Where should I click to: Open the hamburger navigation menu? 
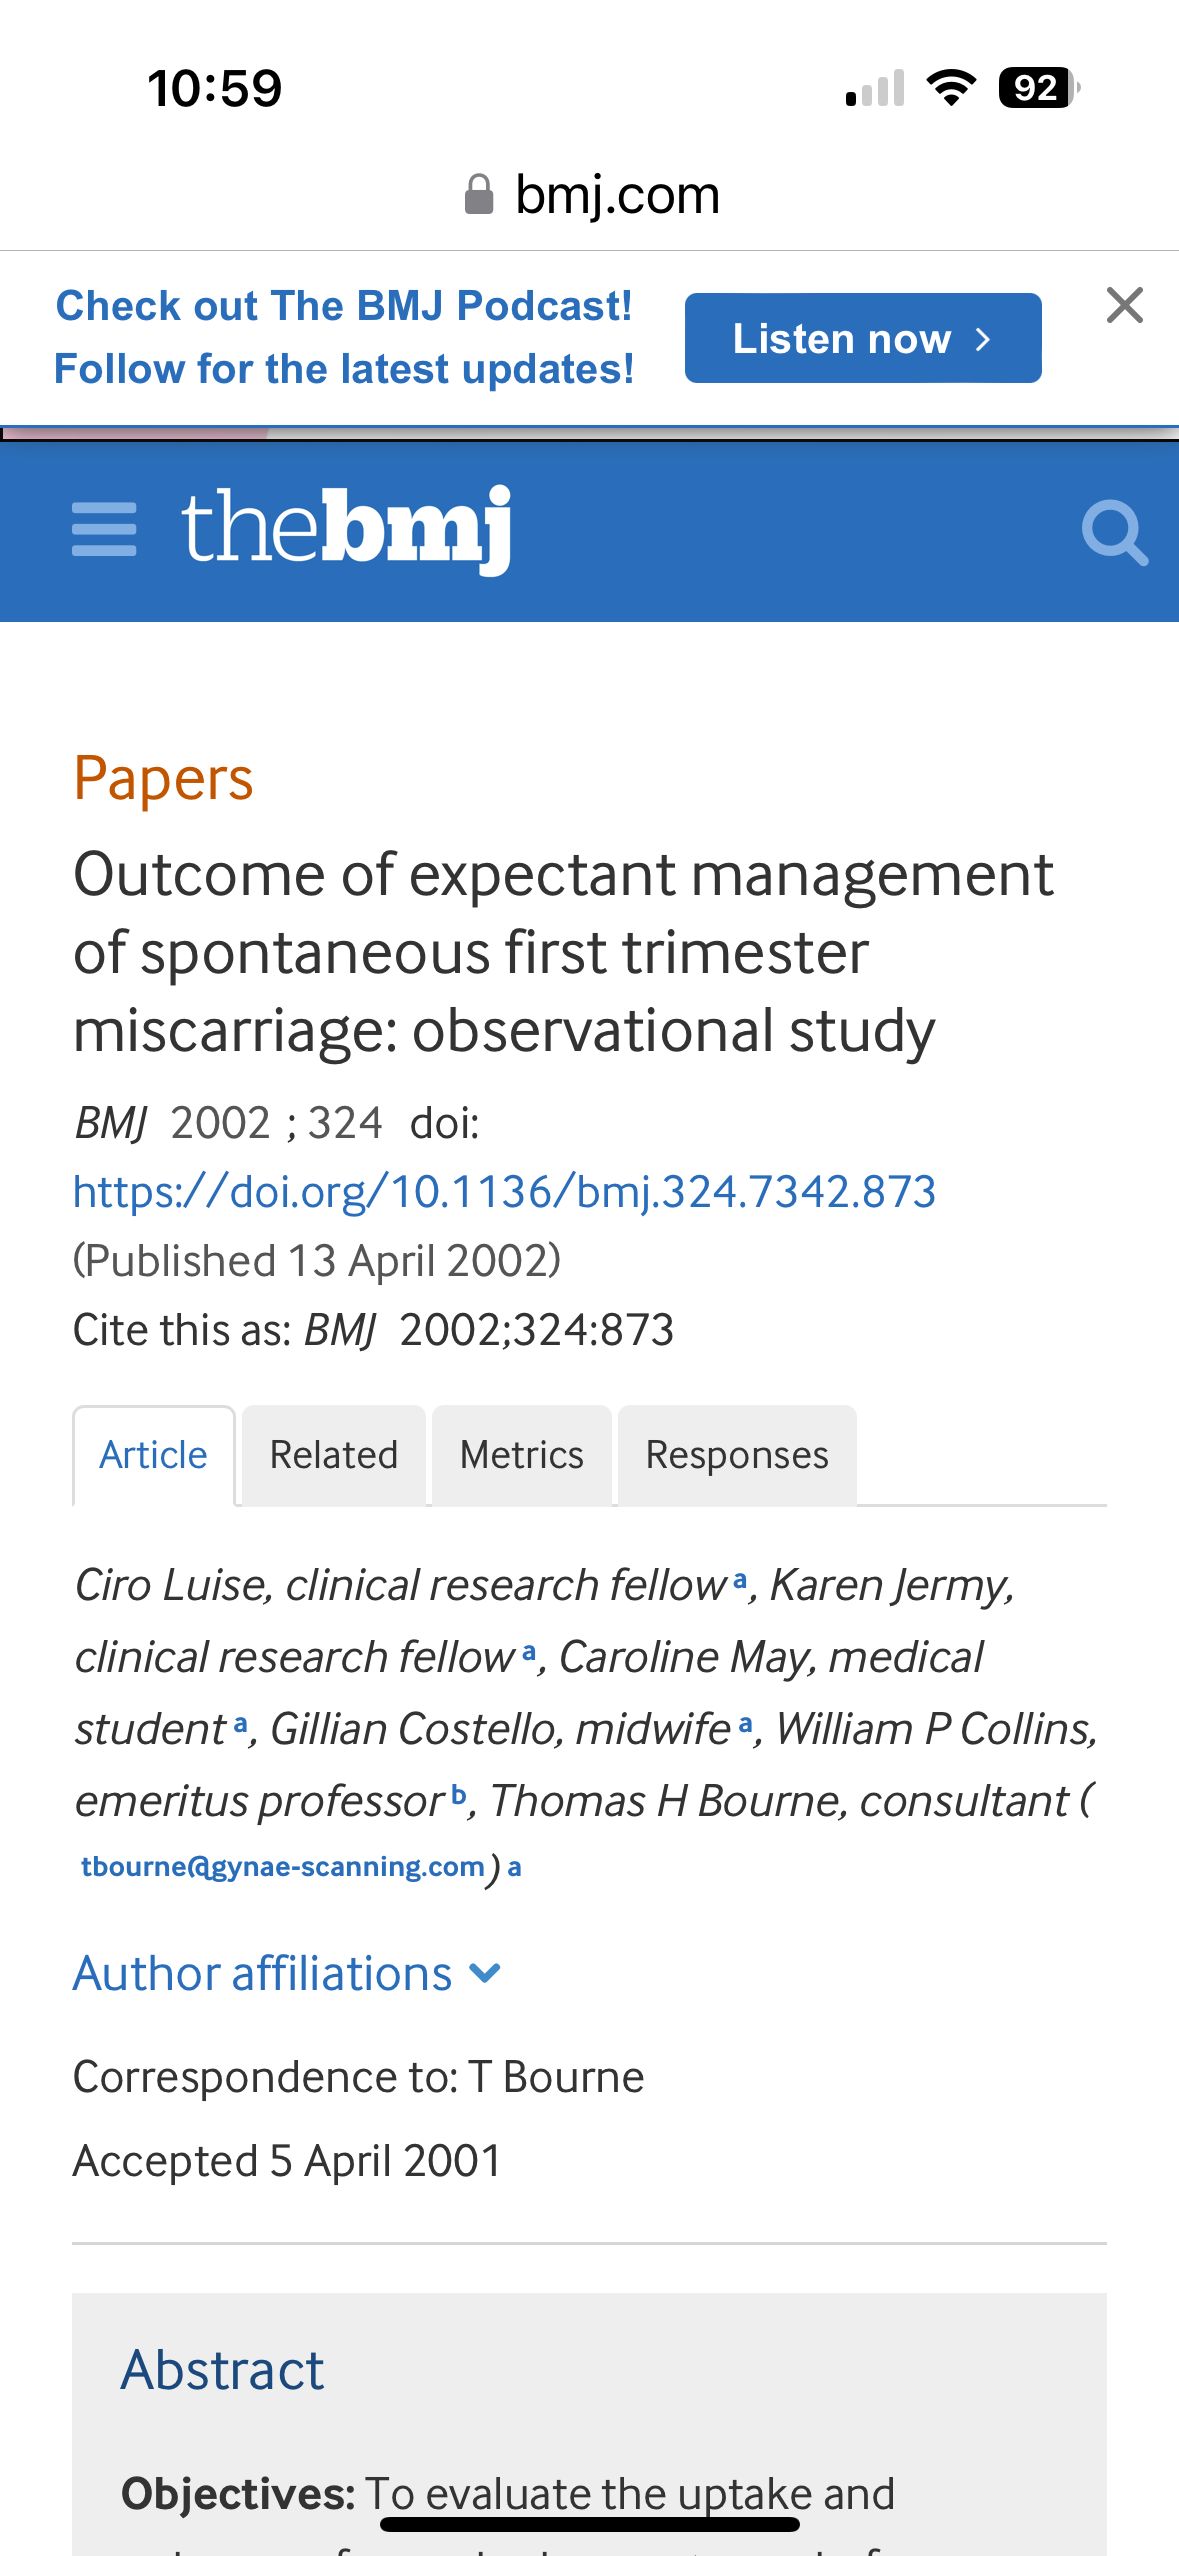click(104, 529)
